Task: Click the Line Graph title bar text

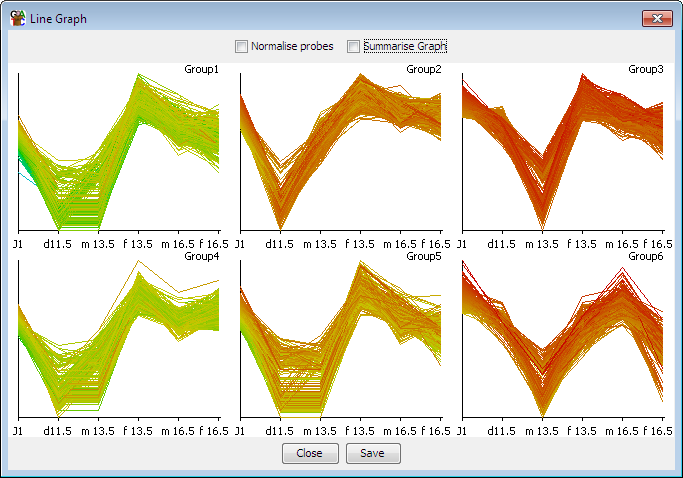Action: pos(58,19)
